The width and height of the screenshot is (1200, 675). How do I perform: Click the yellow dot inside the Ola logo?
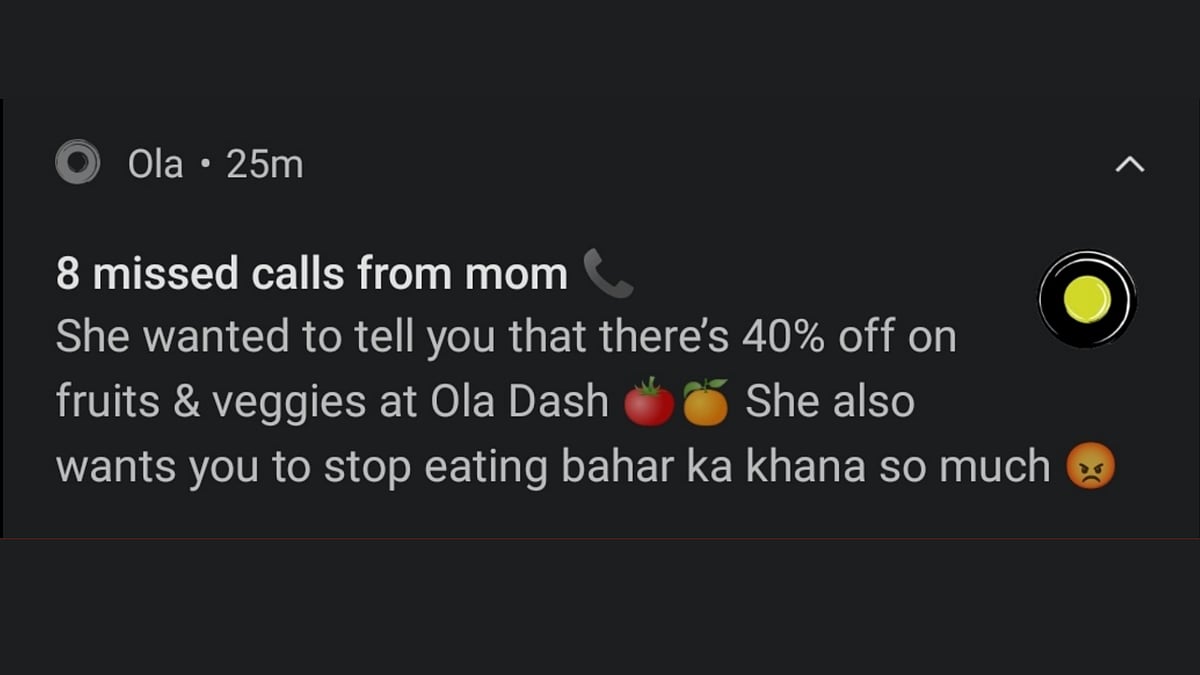coord(1086,297)
